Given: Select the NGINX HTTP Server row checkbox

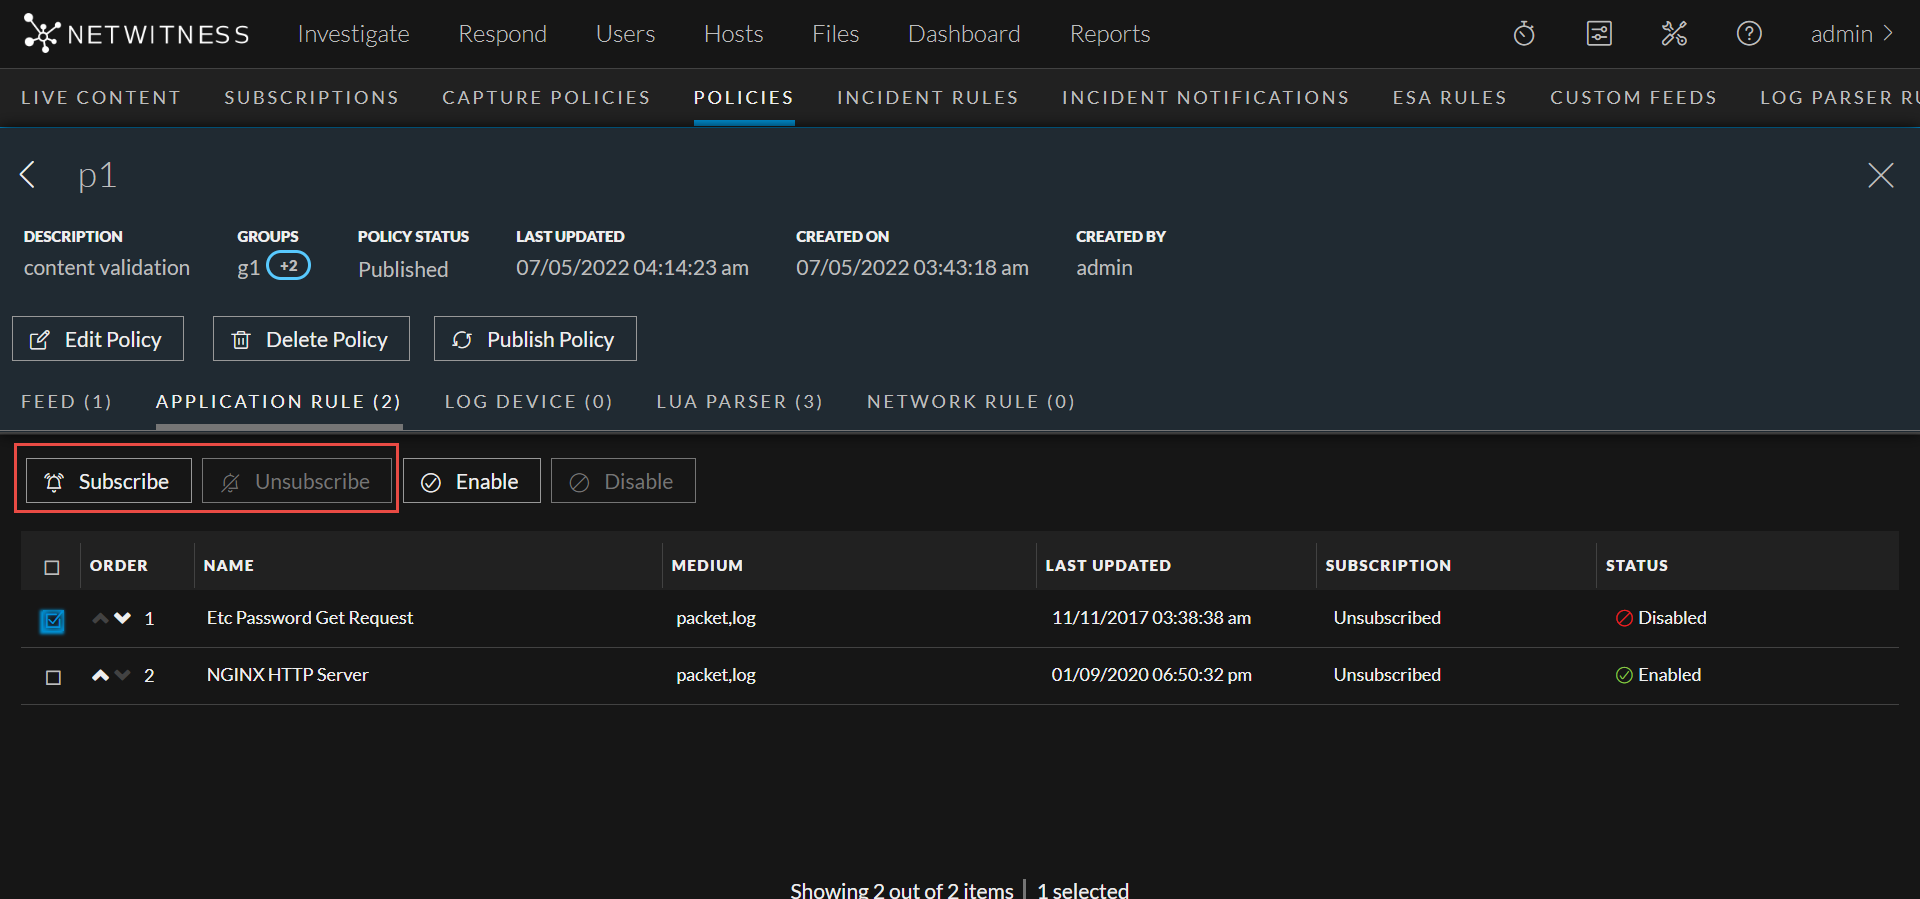Looking at the screenshot, I should click(x=53, y=677).
